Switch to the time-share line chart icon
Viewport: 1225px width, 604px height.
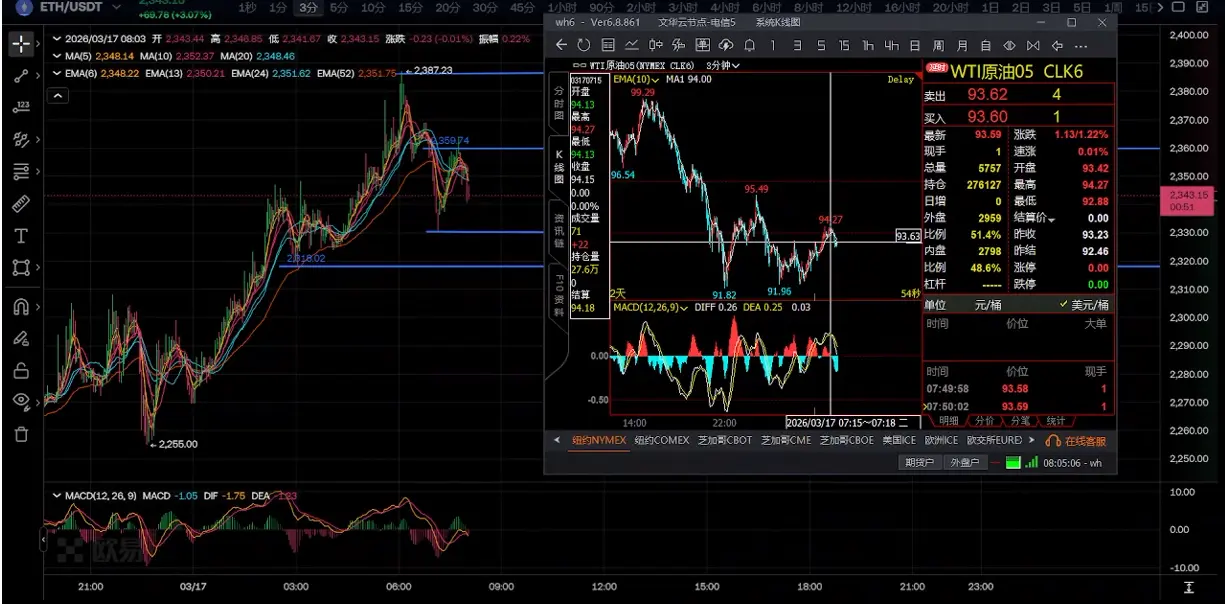click(632, 45)
